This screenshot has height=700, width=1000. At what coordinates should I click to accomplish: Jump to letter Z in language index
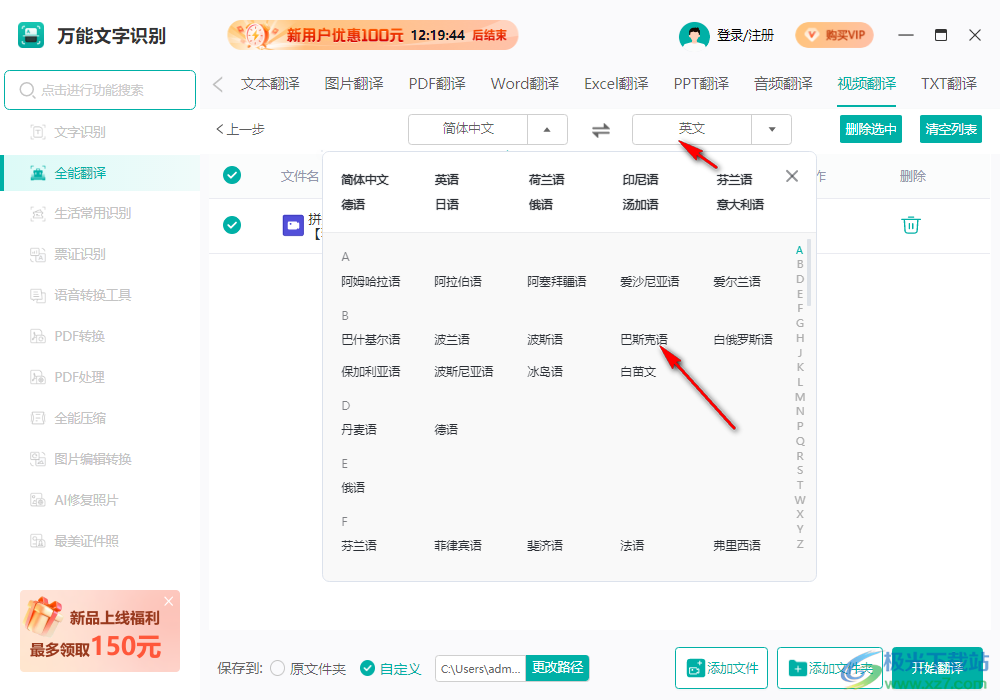pos(800,544)
